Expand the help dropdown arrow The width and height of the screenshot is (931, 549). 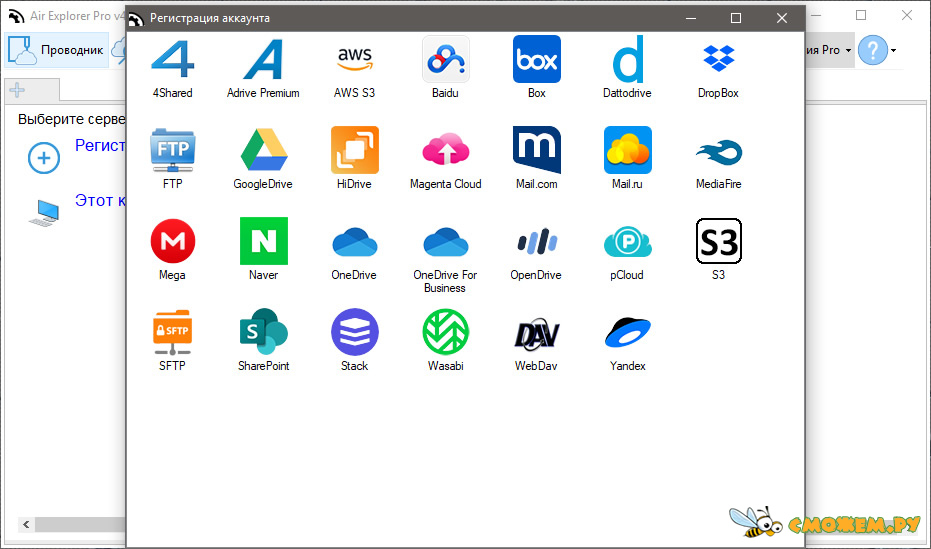click(x=894, y=50)
